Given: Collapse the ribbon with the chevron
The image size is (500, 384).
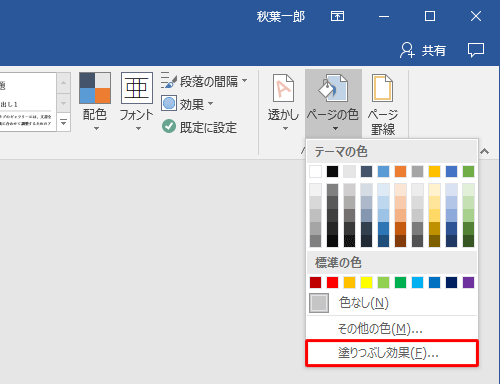Looking at the screenshot, I should pos(484,151).
